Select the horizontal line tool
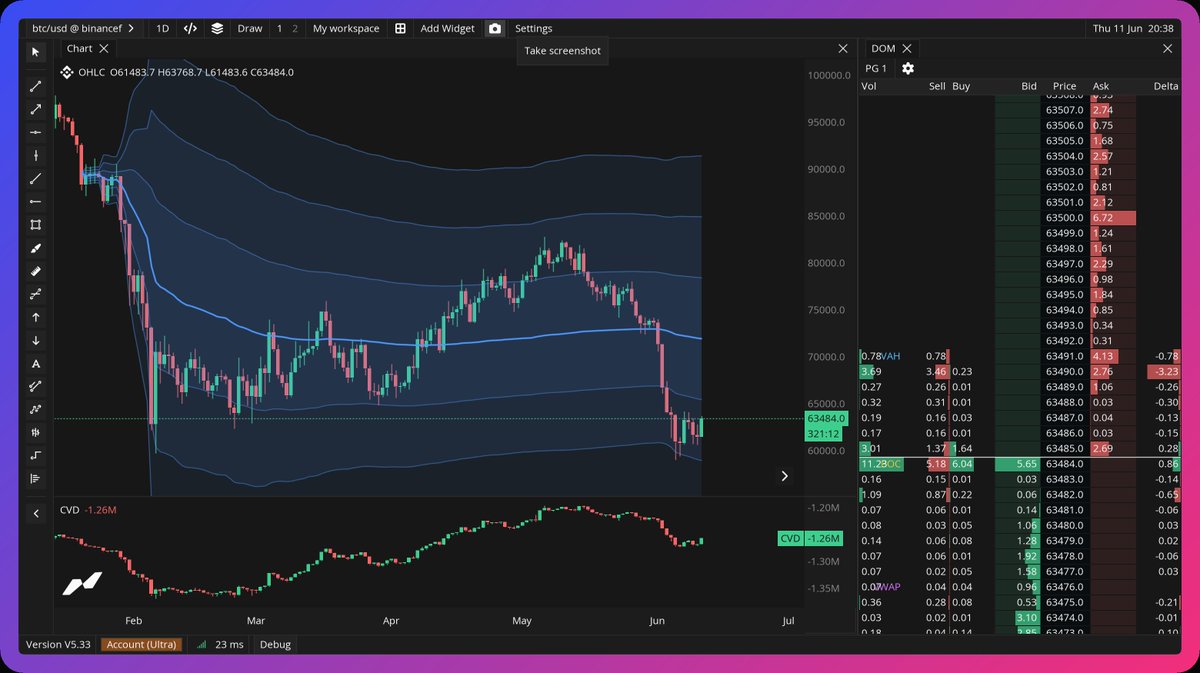 [x=36, y=132]
